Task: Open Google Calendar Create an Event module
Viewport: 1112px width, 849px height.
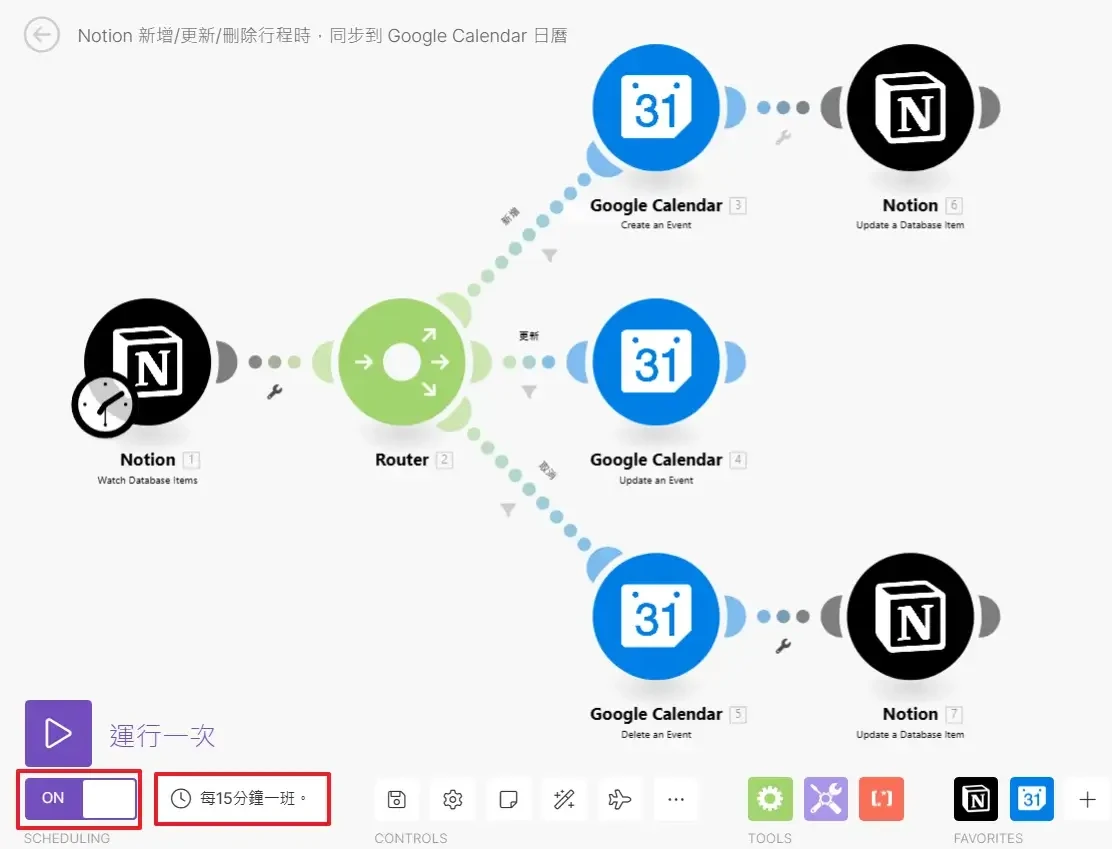Action: coord(656,108)
